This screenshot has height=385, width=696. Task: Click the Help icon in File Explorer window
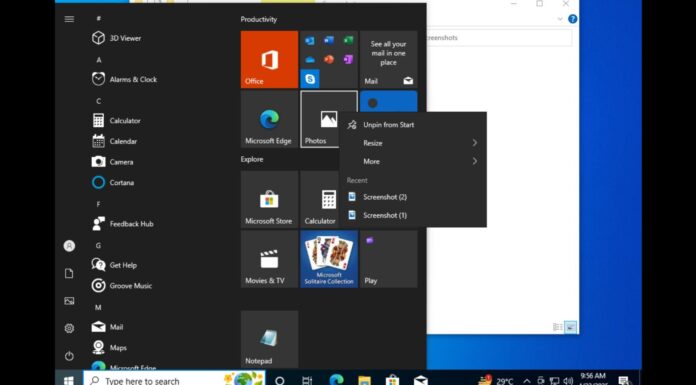(x=573, y=19)
